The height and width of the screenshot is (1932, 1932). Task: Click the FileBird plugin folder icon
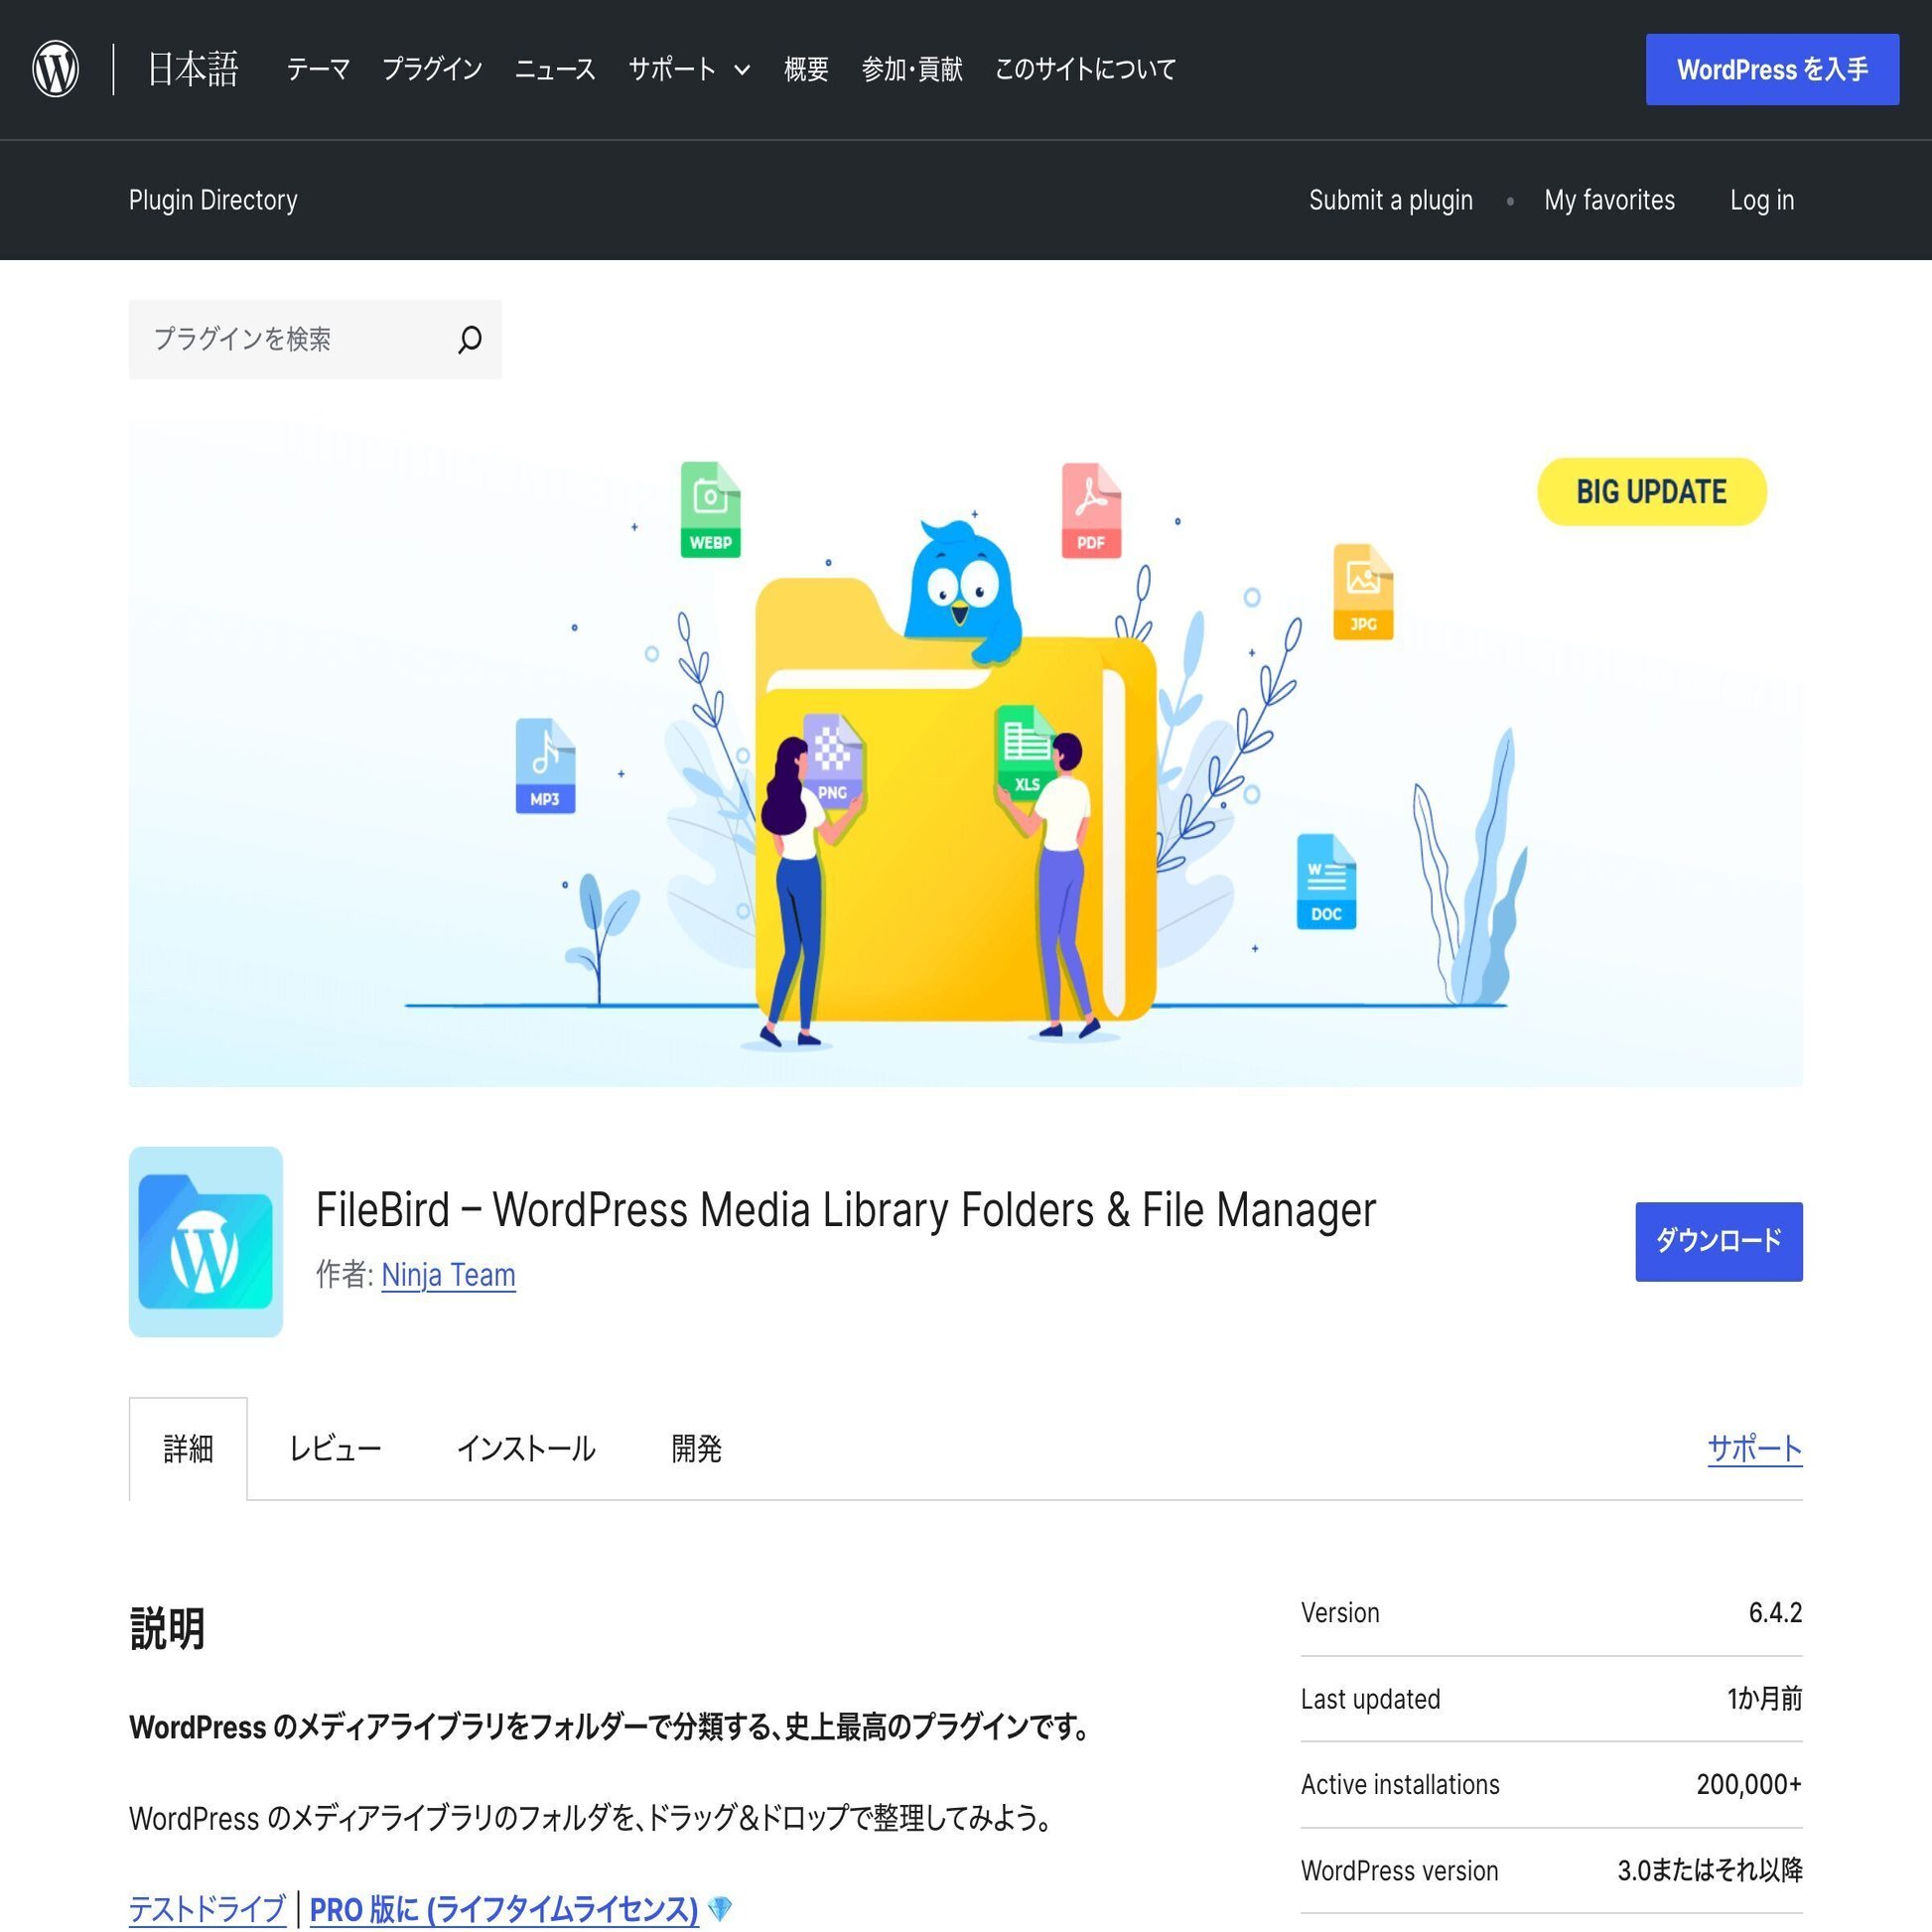[206, 1241]
